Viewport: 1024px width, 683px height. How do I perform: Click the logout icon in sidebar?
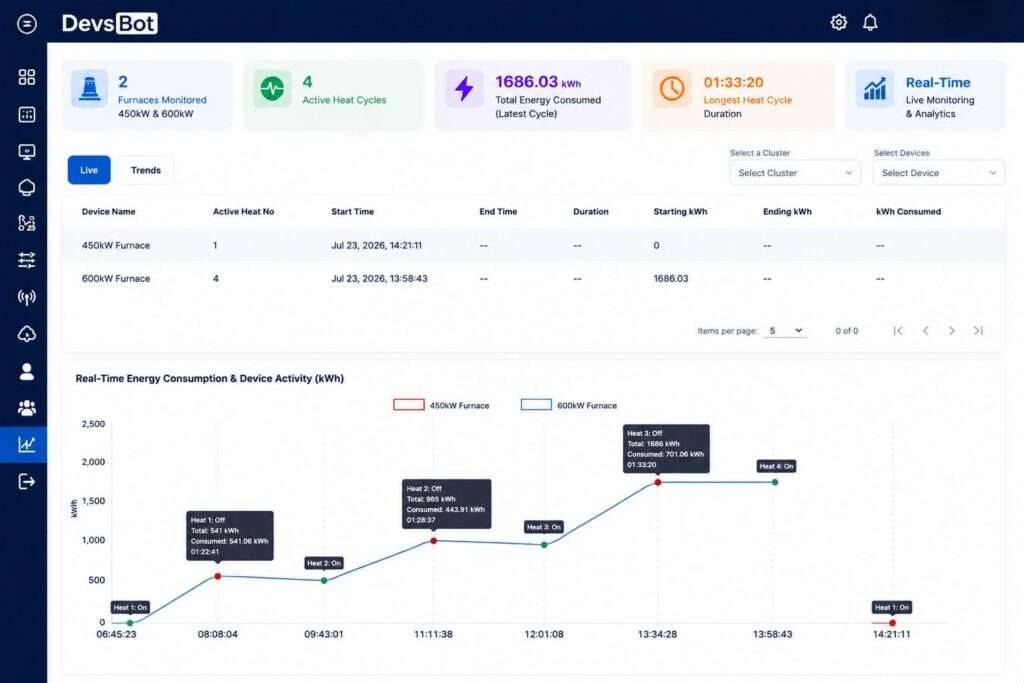(x=27, y=482)
